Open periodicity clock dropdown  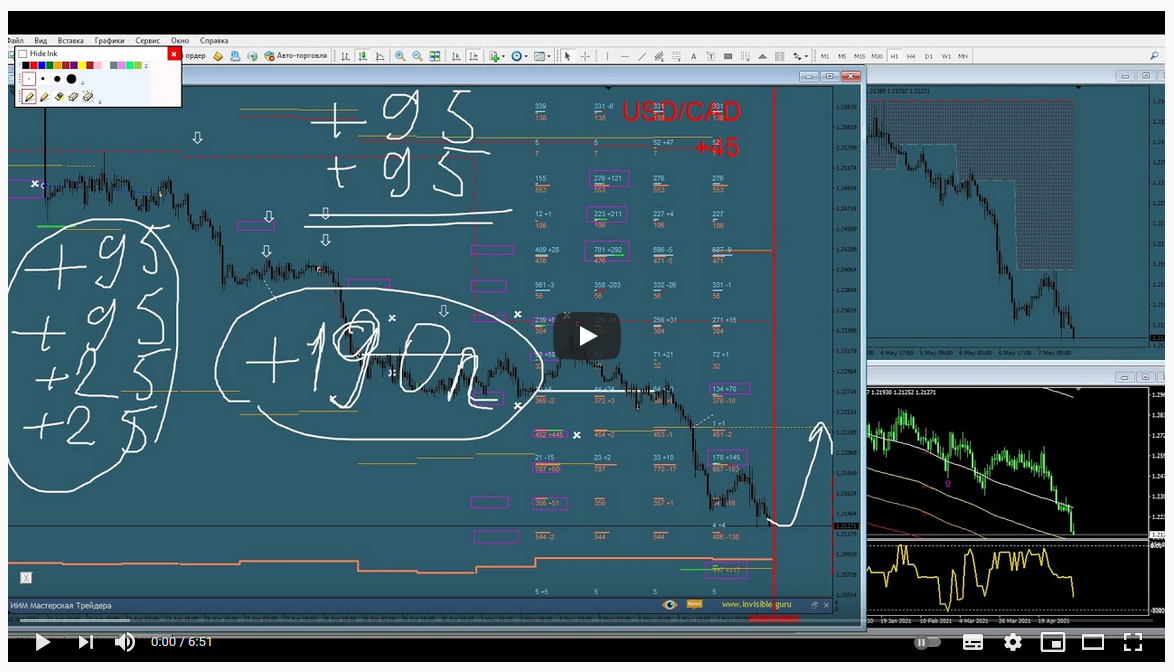click(519, 56)
